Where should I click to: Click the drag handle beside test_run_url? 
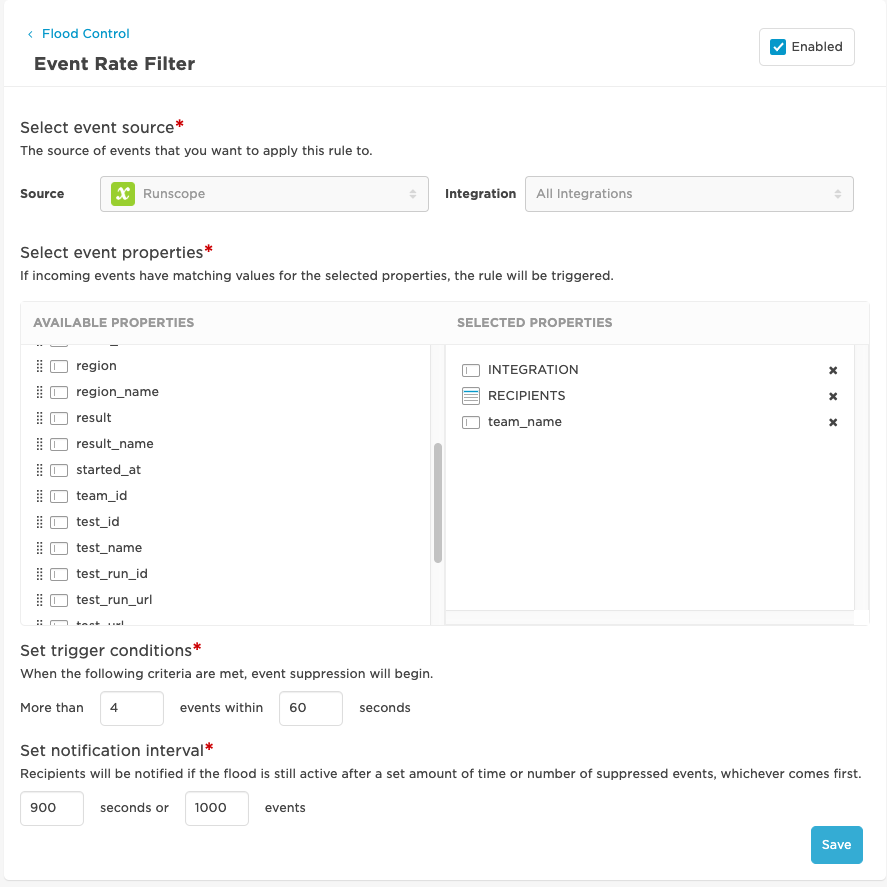pos(39,599)
